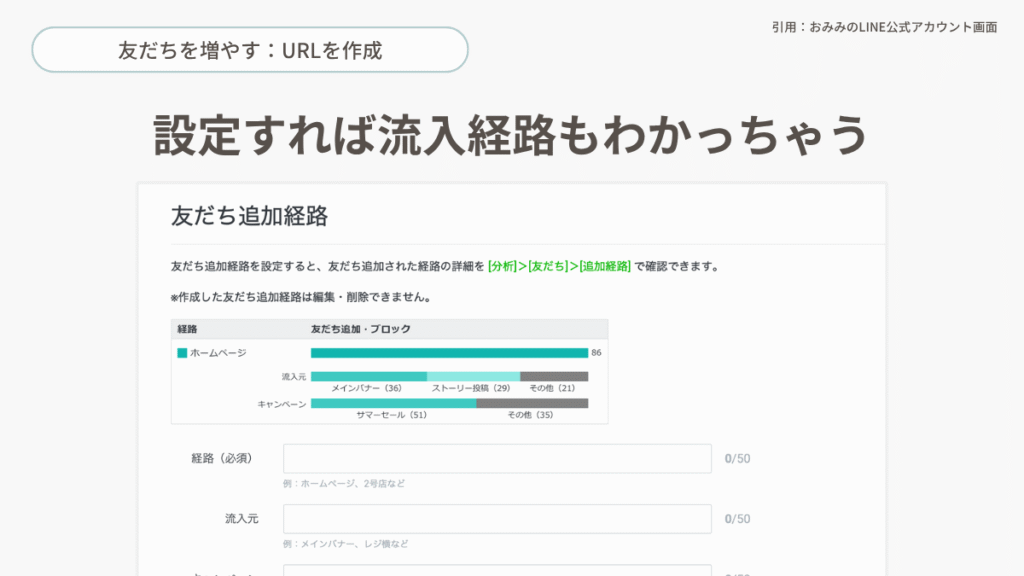Click the 友だちを増やす：URLを作成 pill label
The image size is (1024, 576).
(x=250, y=50)
